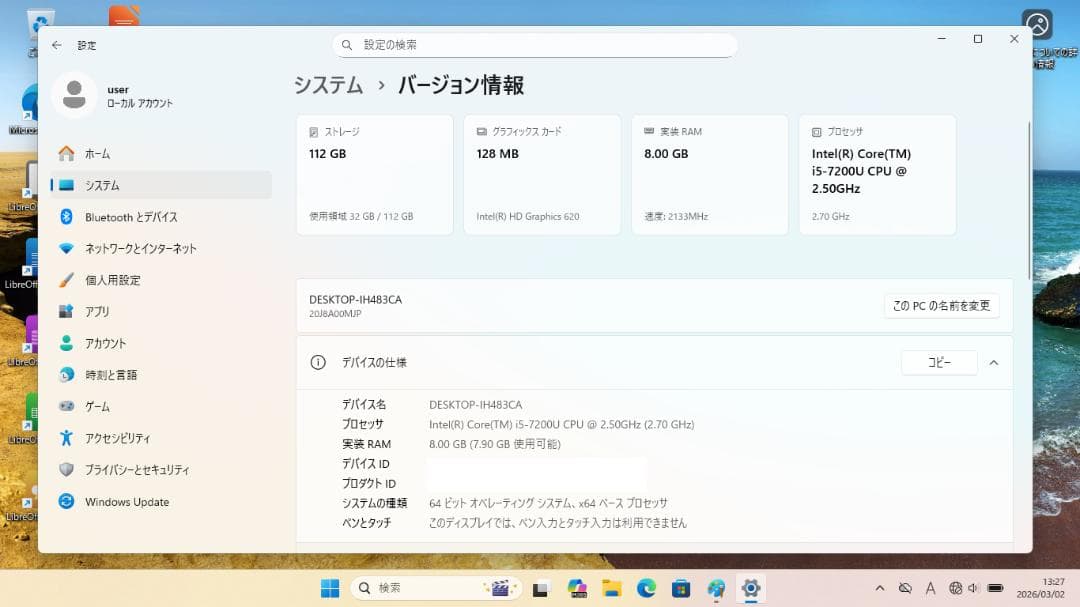The width and height of the screenshot is (1080, 607).
Task: Show hidden tray icons chevron
Action: coord(880,588)
